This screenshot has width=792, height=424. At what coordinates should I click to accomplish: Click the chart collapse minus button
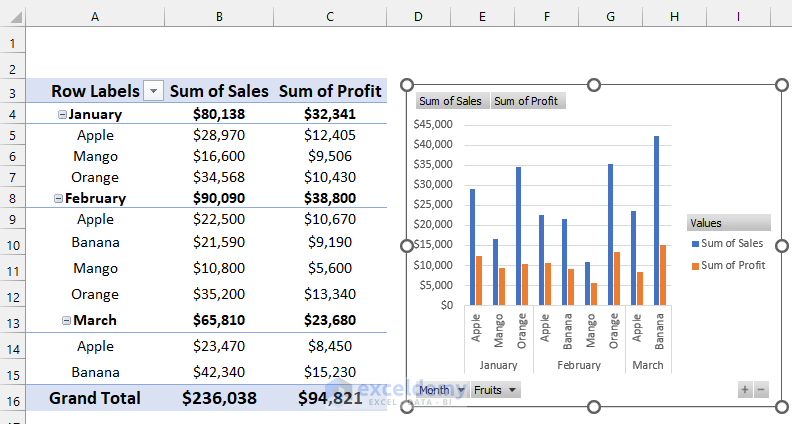[x=762, y=390]
